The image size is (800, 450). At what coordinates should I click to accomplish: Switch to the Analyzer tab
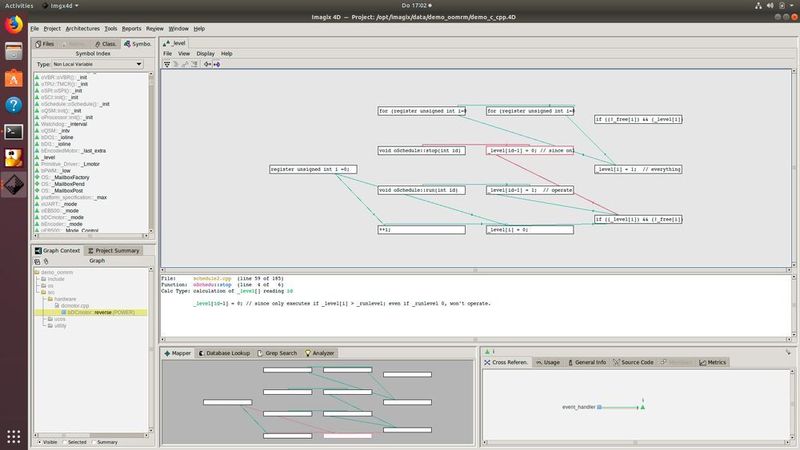pyautogui.click(x=319, y=353)
